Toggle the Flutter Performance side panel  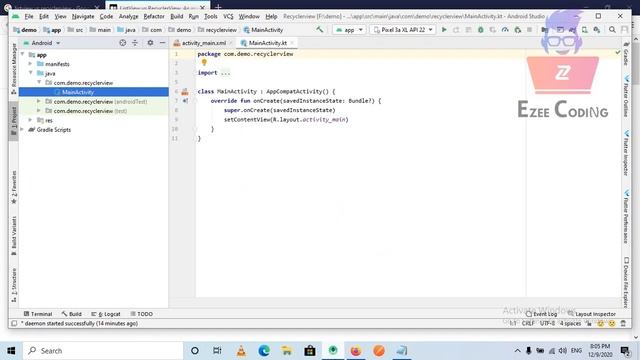pyautogui.click(x=626, y=216)
